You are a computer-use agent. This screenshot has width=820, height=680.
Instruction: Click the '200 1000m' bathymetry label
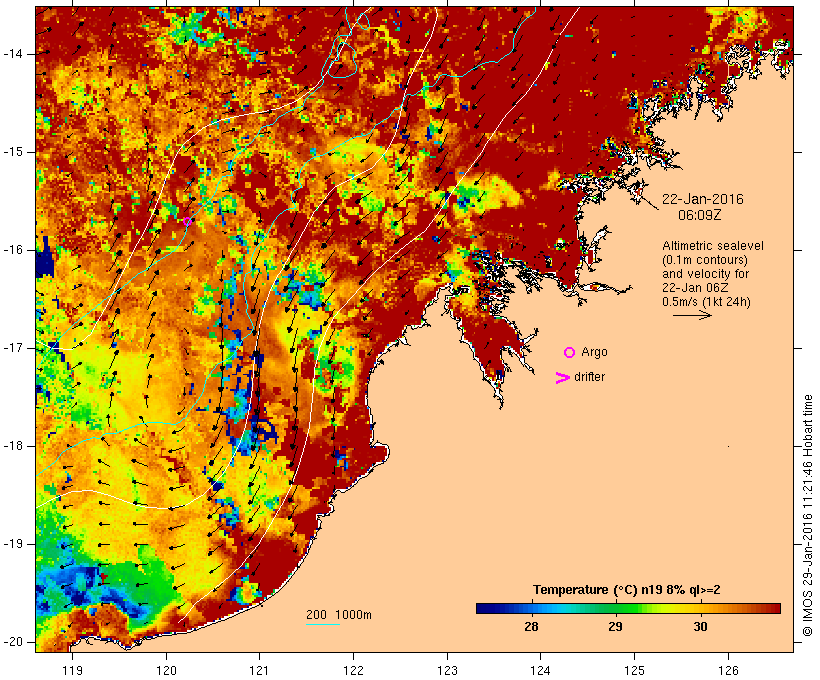point(339,615)
